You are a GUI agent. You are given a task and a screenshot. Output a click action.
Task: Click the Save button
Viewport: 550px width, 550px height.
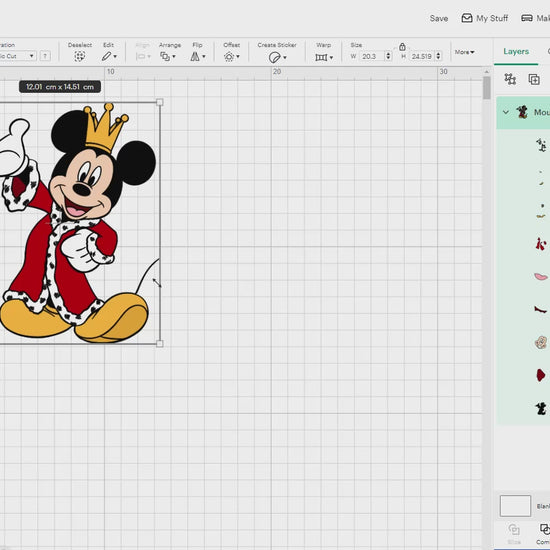[x=439, y=18]
